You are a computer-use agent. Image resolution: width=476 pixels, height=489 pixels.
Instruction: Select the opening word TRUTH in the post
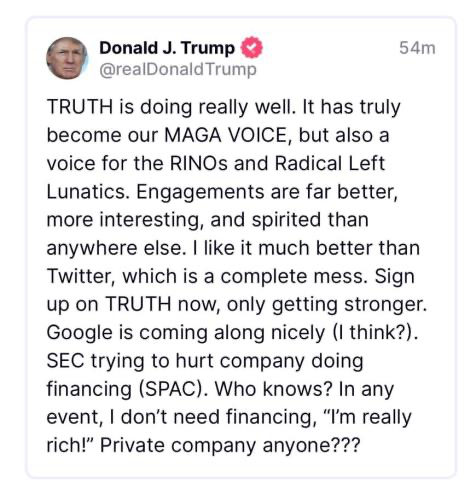(80, 107)
